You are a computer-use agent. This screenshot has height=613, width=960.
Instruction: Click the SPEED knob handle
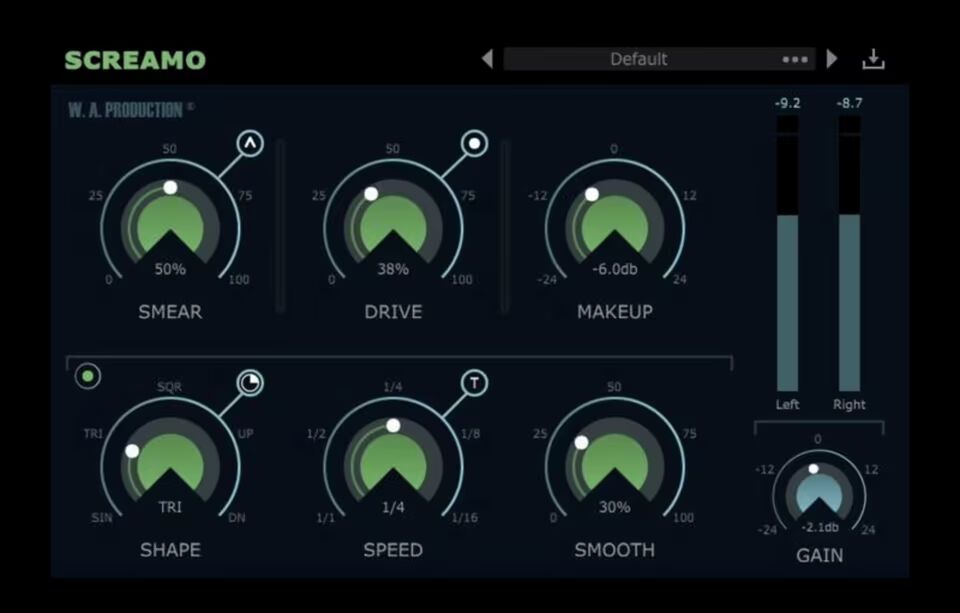393,426
